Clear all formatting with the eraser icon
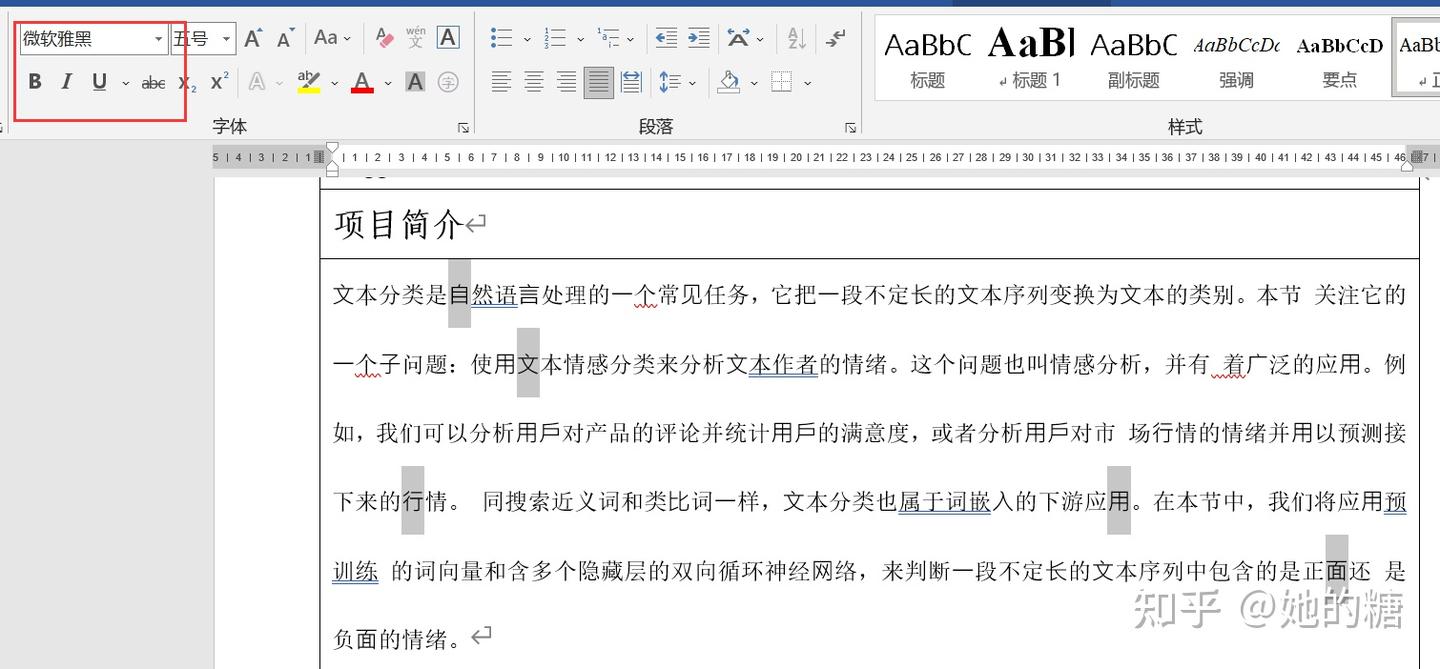1440x669 pixels. [383, 38]
